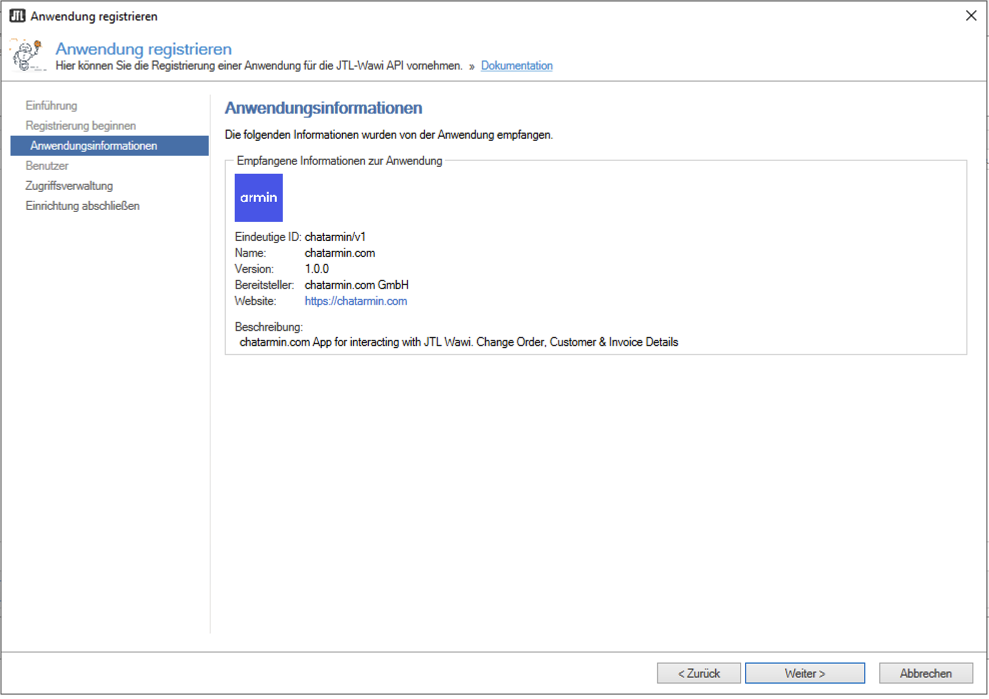Go back with the Zurück button
The image size is (989, 699).
click(698, 673)
